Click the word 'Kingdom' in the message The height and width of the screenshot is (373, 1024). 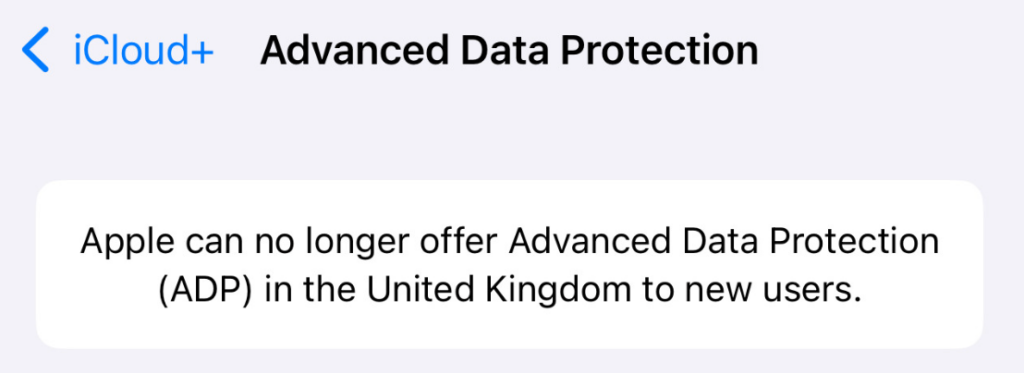(541, 291)
